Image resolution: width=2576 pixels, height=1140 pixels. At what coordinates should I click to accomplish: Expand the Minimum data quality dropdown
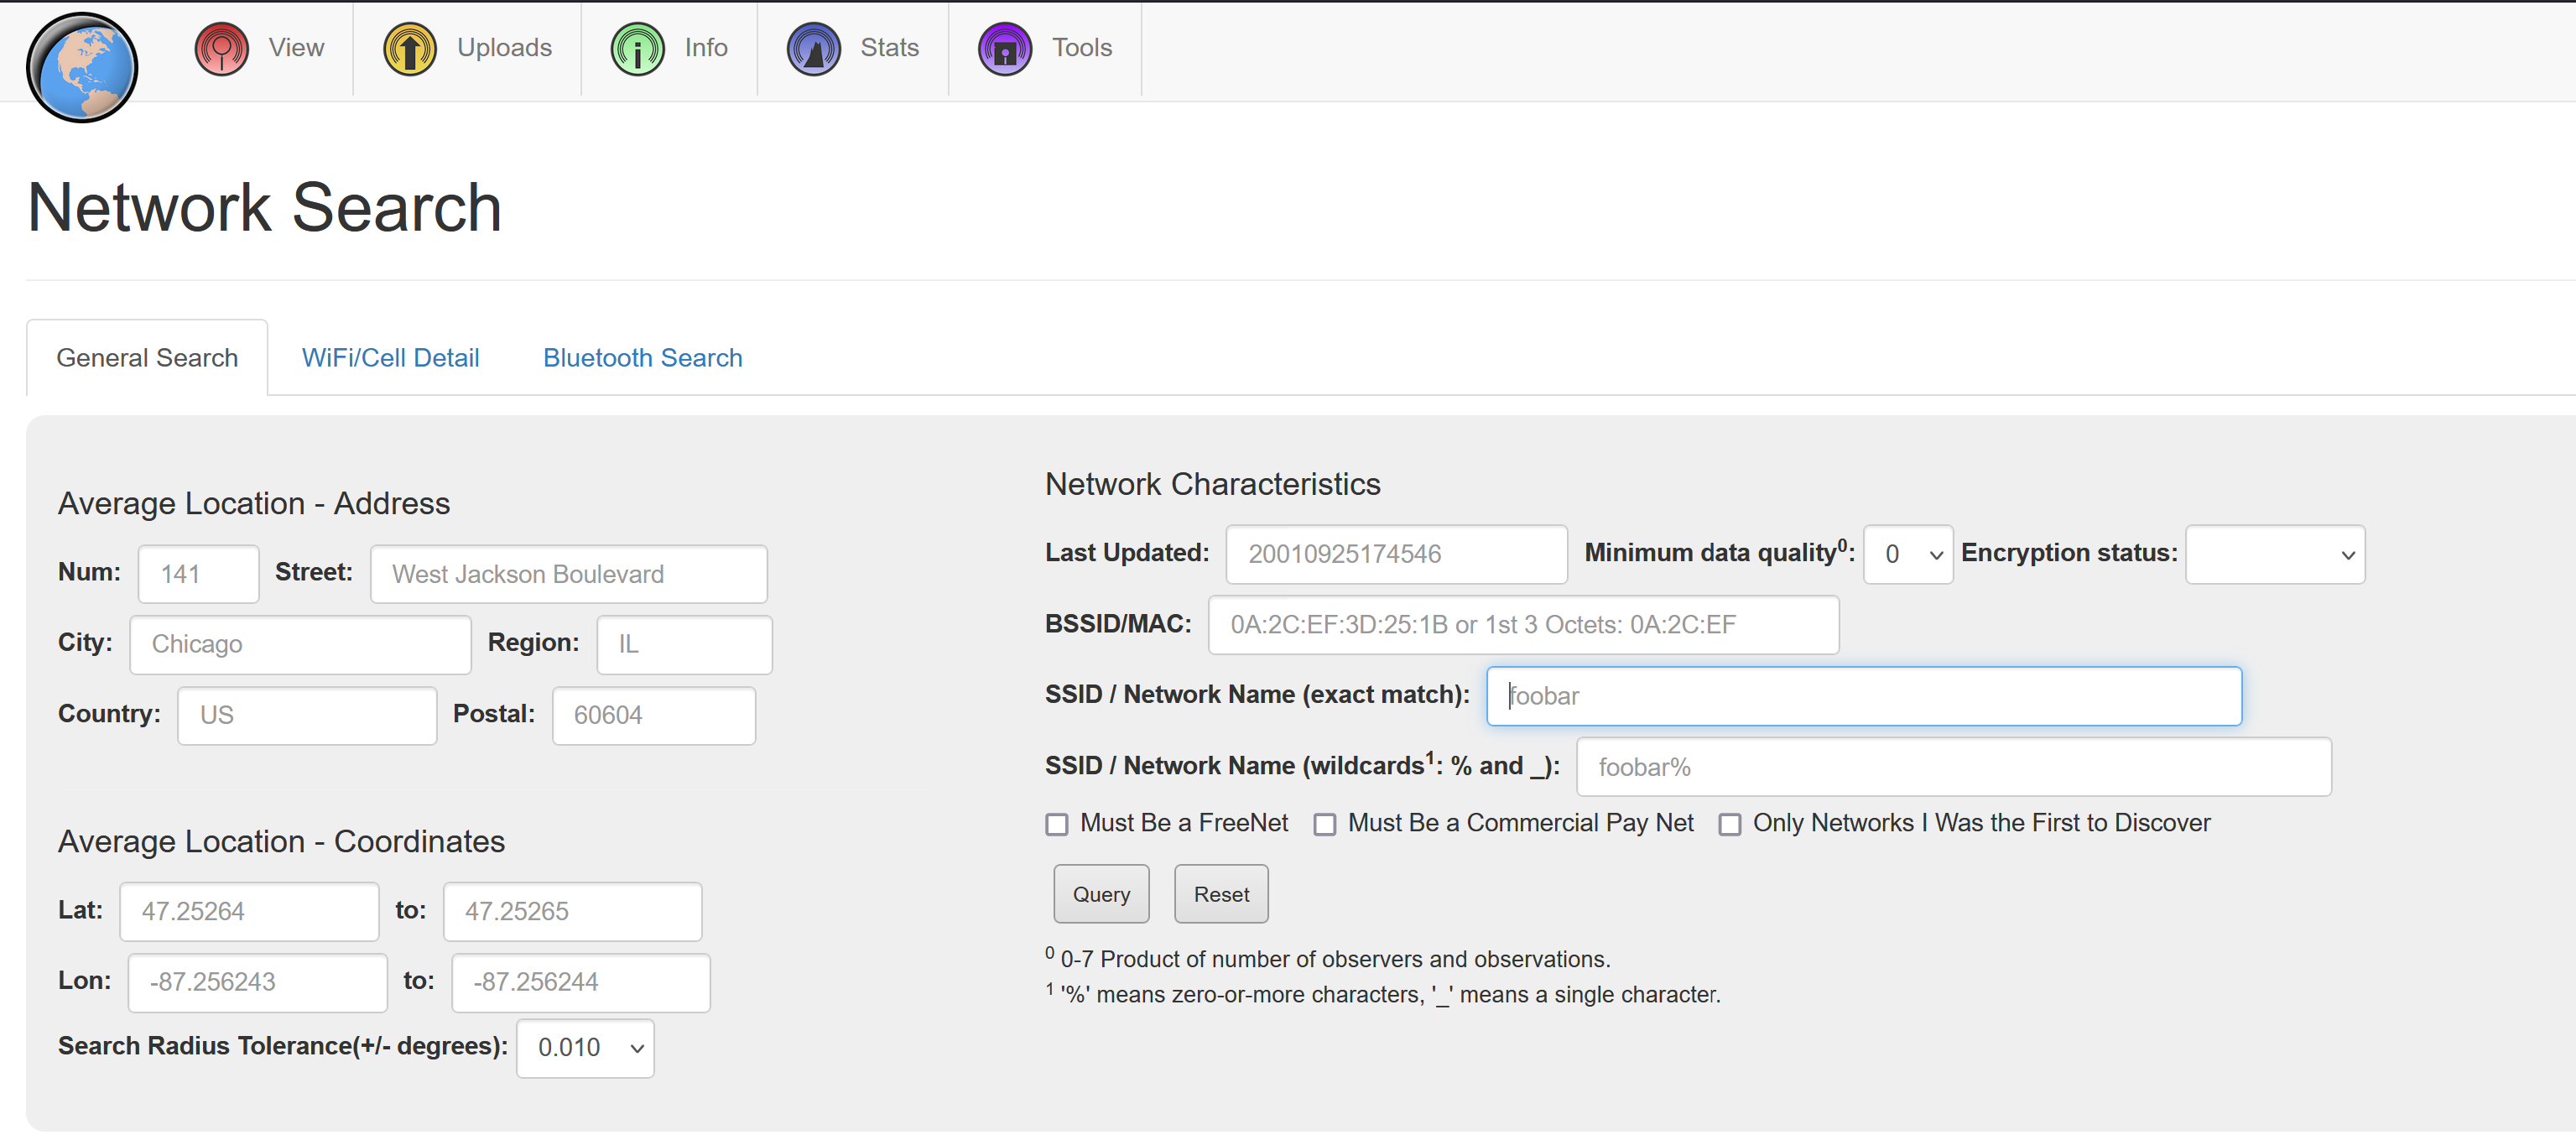point(1908,554)
